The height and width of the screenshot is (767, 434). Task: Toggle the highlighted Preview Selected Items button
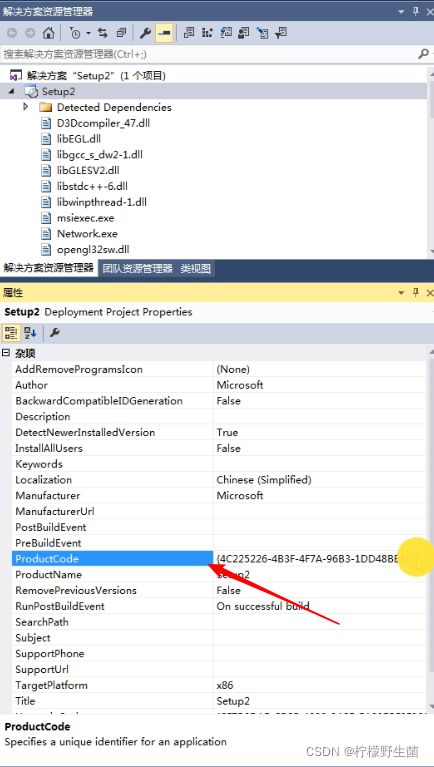pos(164,33)
